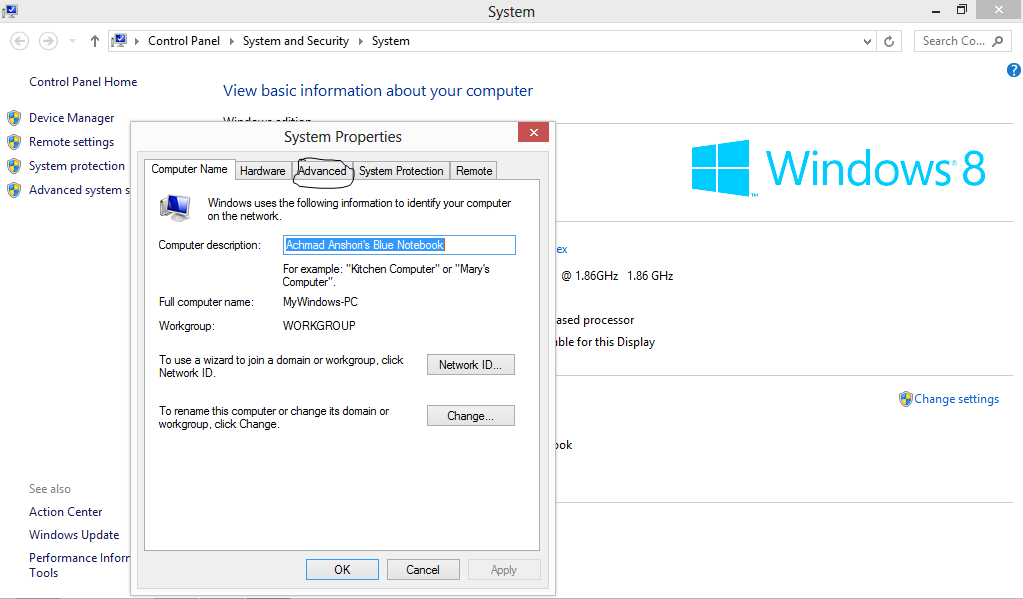Click the Change settings link
The width and height of the screenshot is (1023, 599).
(x=956, y=399)
